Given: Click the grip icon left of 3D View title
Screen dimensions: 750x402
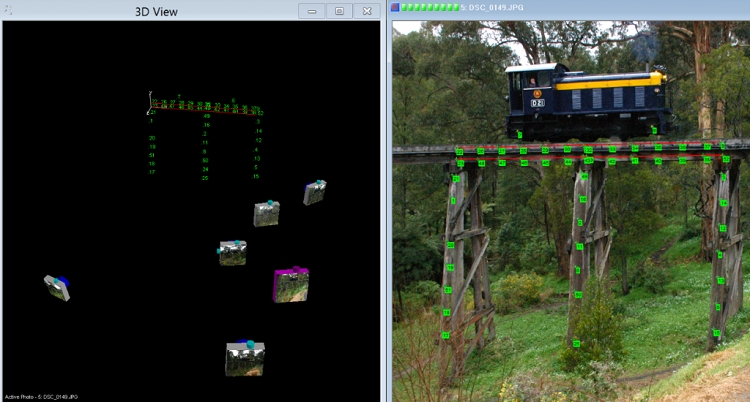Looking at the screenshot, I should coord(9,10).
